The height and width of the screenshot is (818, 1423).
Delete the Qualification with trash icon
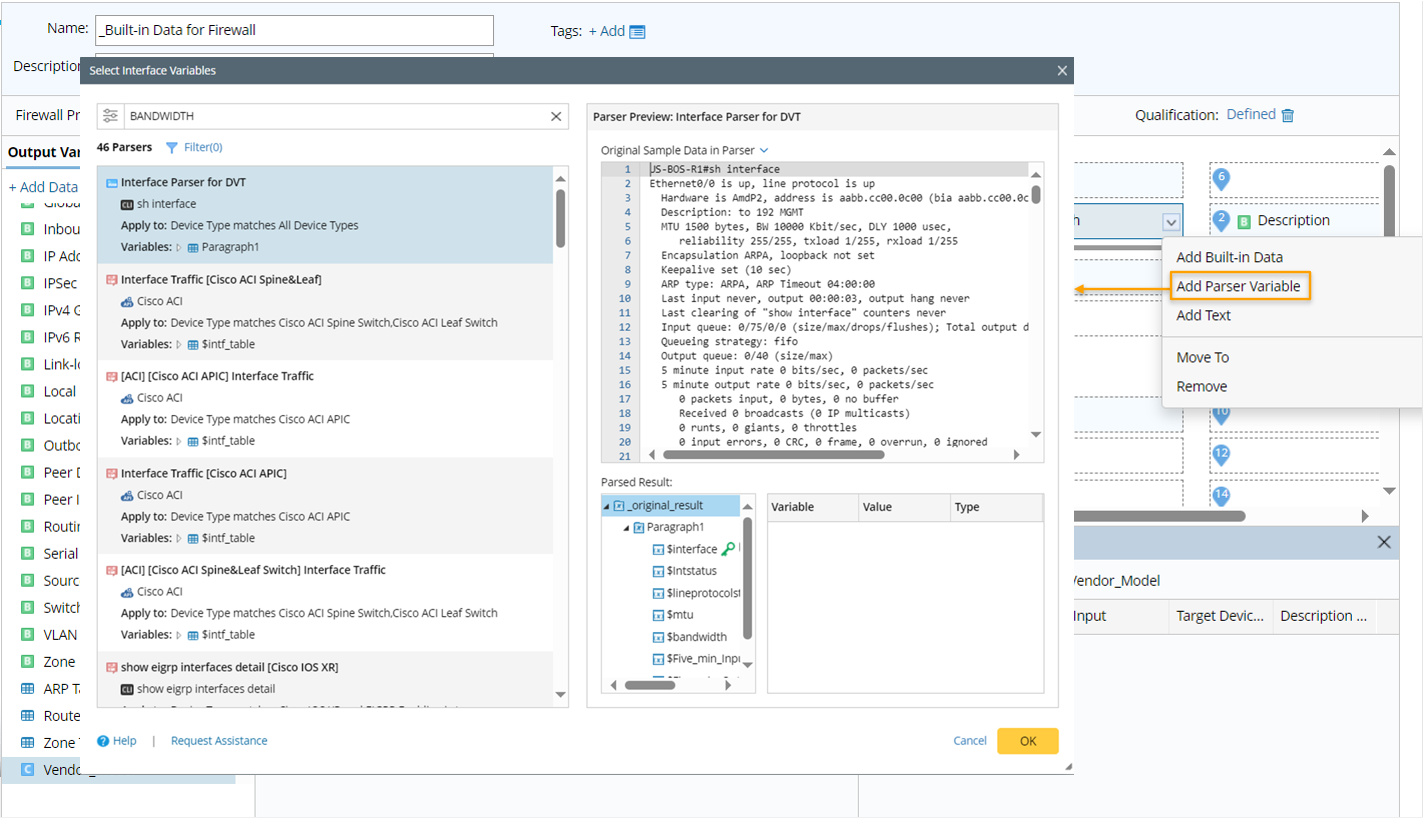click(1288, 115)
